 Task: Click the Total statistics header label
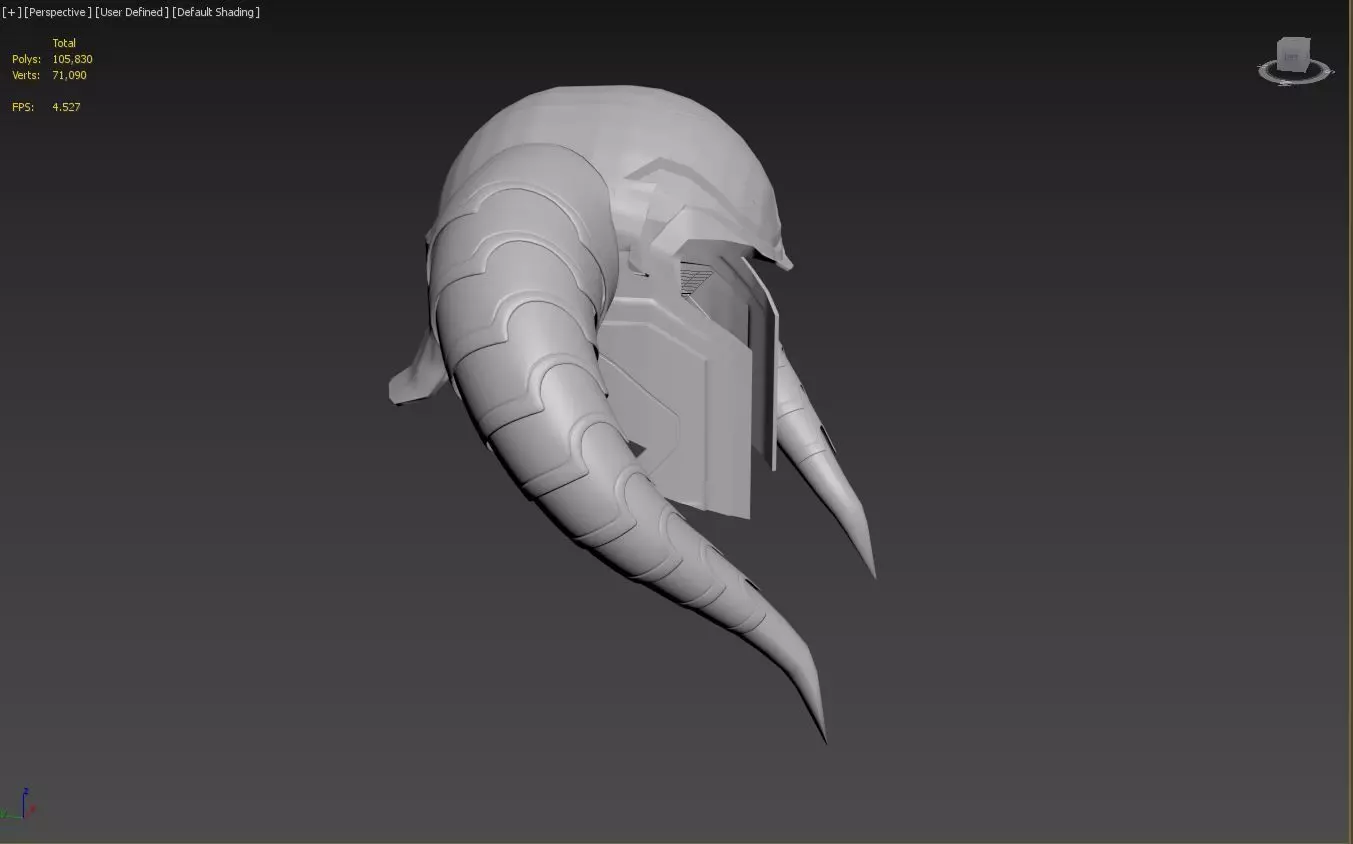pyautogui.click(x=64, y=43)
